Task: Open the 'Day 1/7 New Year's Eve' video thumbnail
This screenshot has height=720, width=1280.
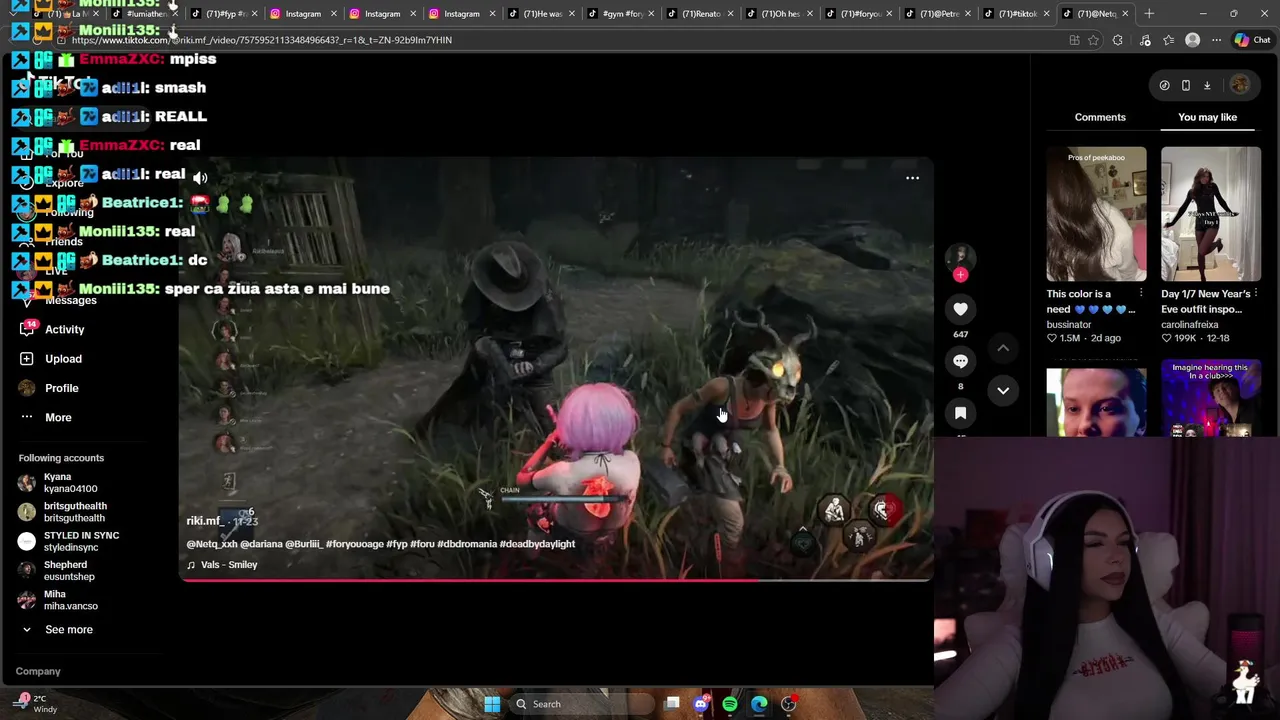Action: (x=1211, y=214)
